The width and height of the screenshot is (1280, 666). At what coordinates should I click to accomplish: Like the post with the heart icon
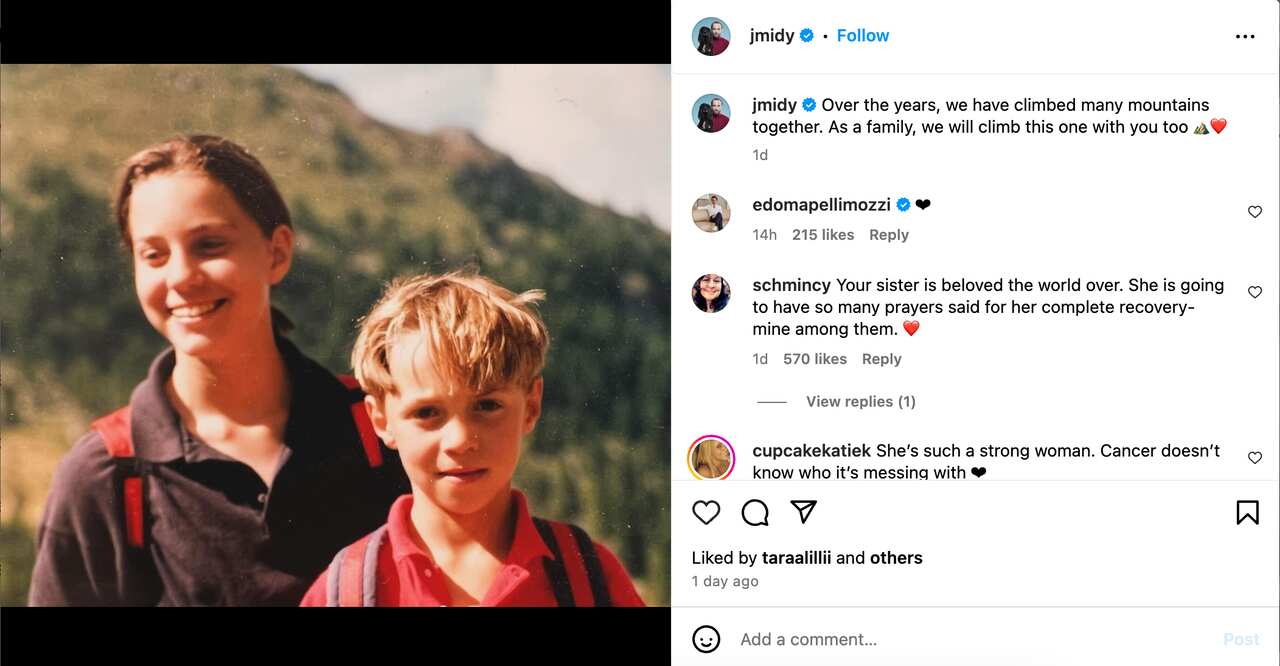pos(706,513)
